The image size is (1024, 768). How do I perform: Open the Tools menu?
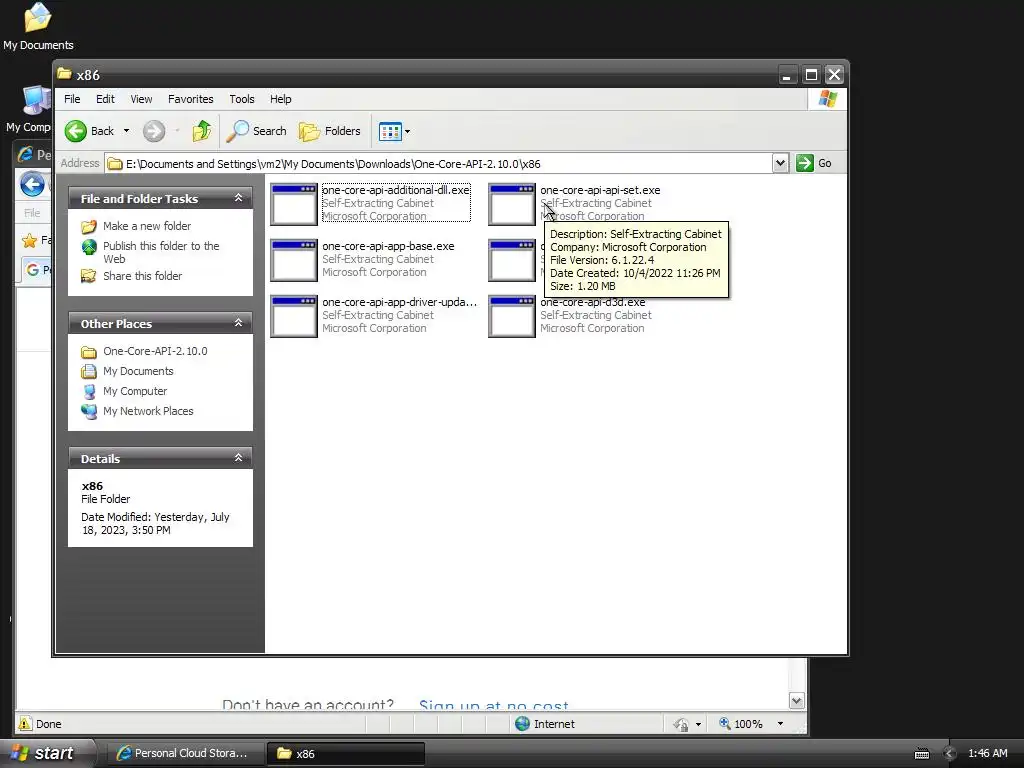pyautogui.click(x=242, y=99)
